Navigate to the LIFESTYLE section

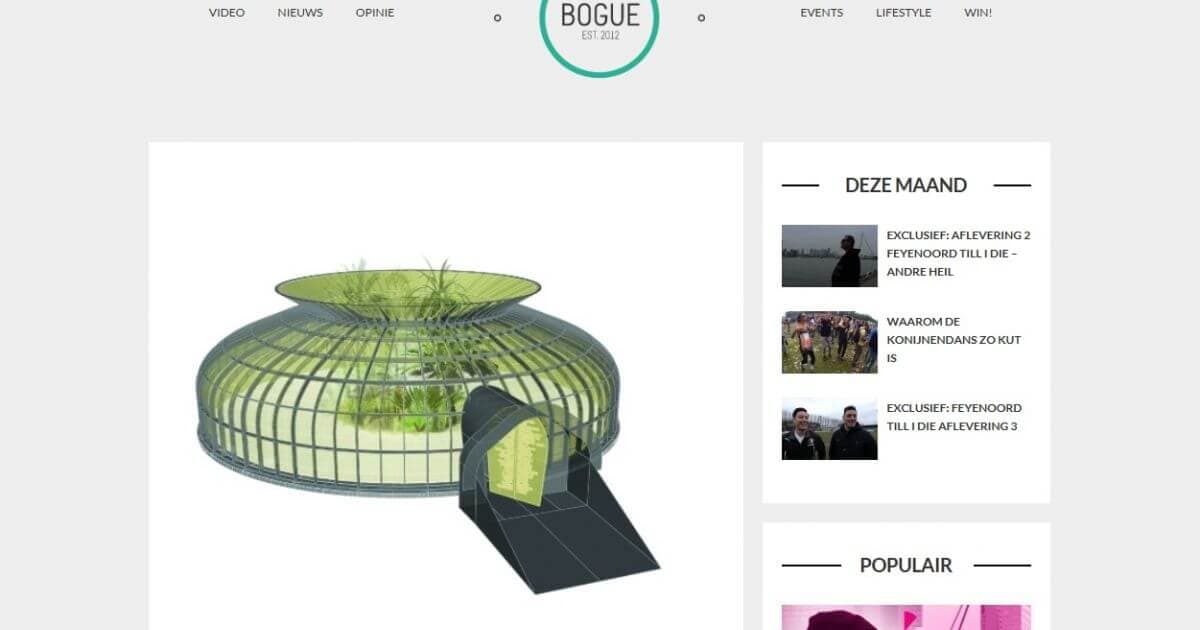(903, 13)
